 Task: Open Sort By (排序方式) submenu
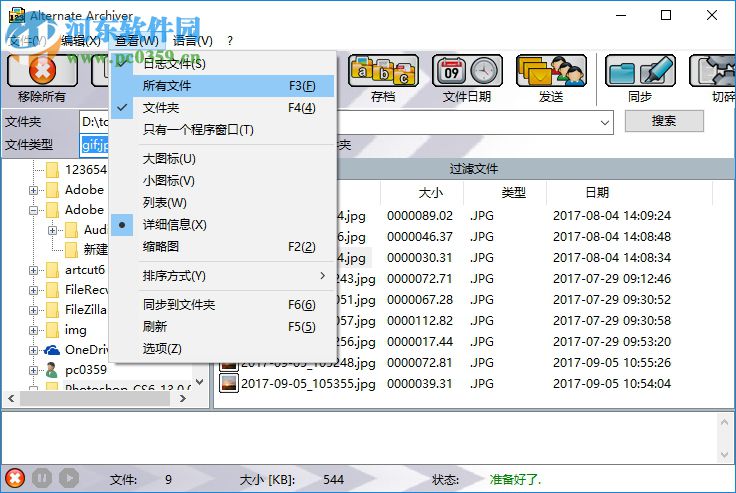[x=222, y=276]
